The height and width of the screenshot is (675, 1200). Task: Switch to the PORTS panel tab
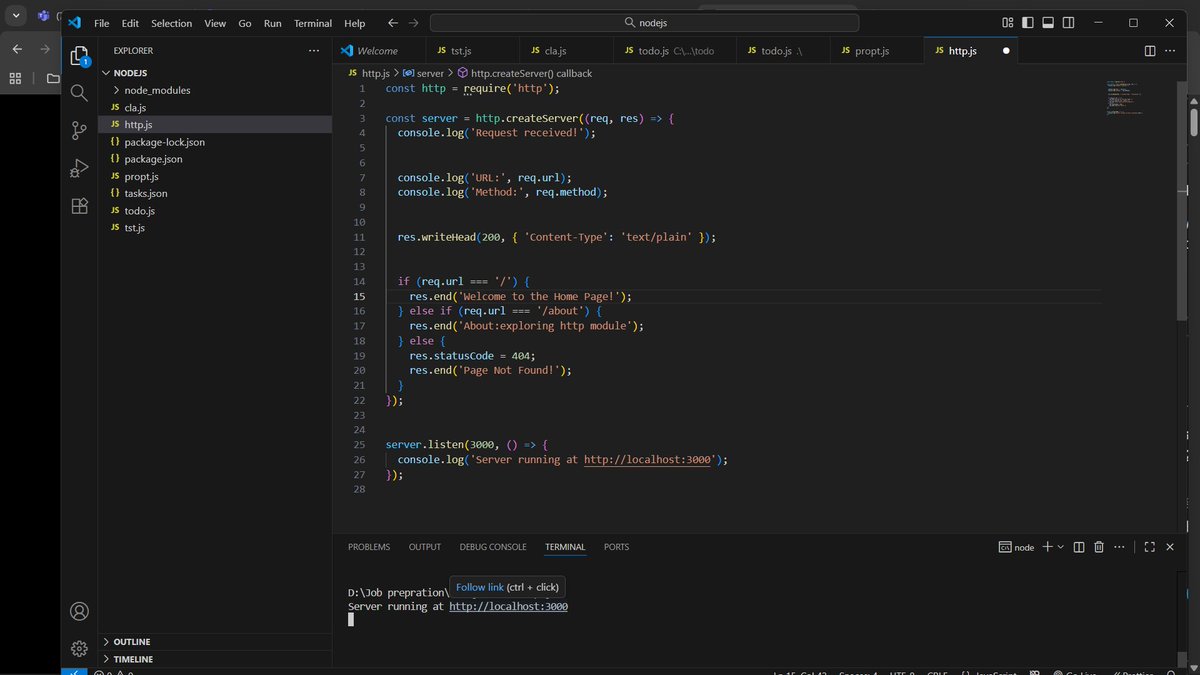pos(616,547)
